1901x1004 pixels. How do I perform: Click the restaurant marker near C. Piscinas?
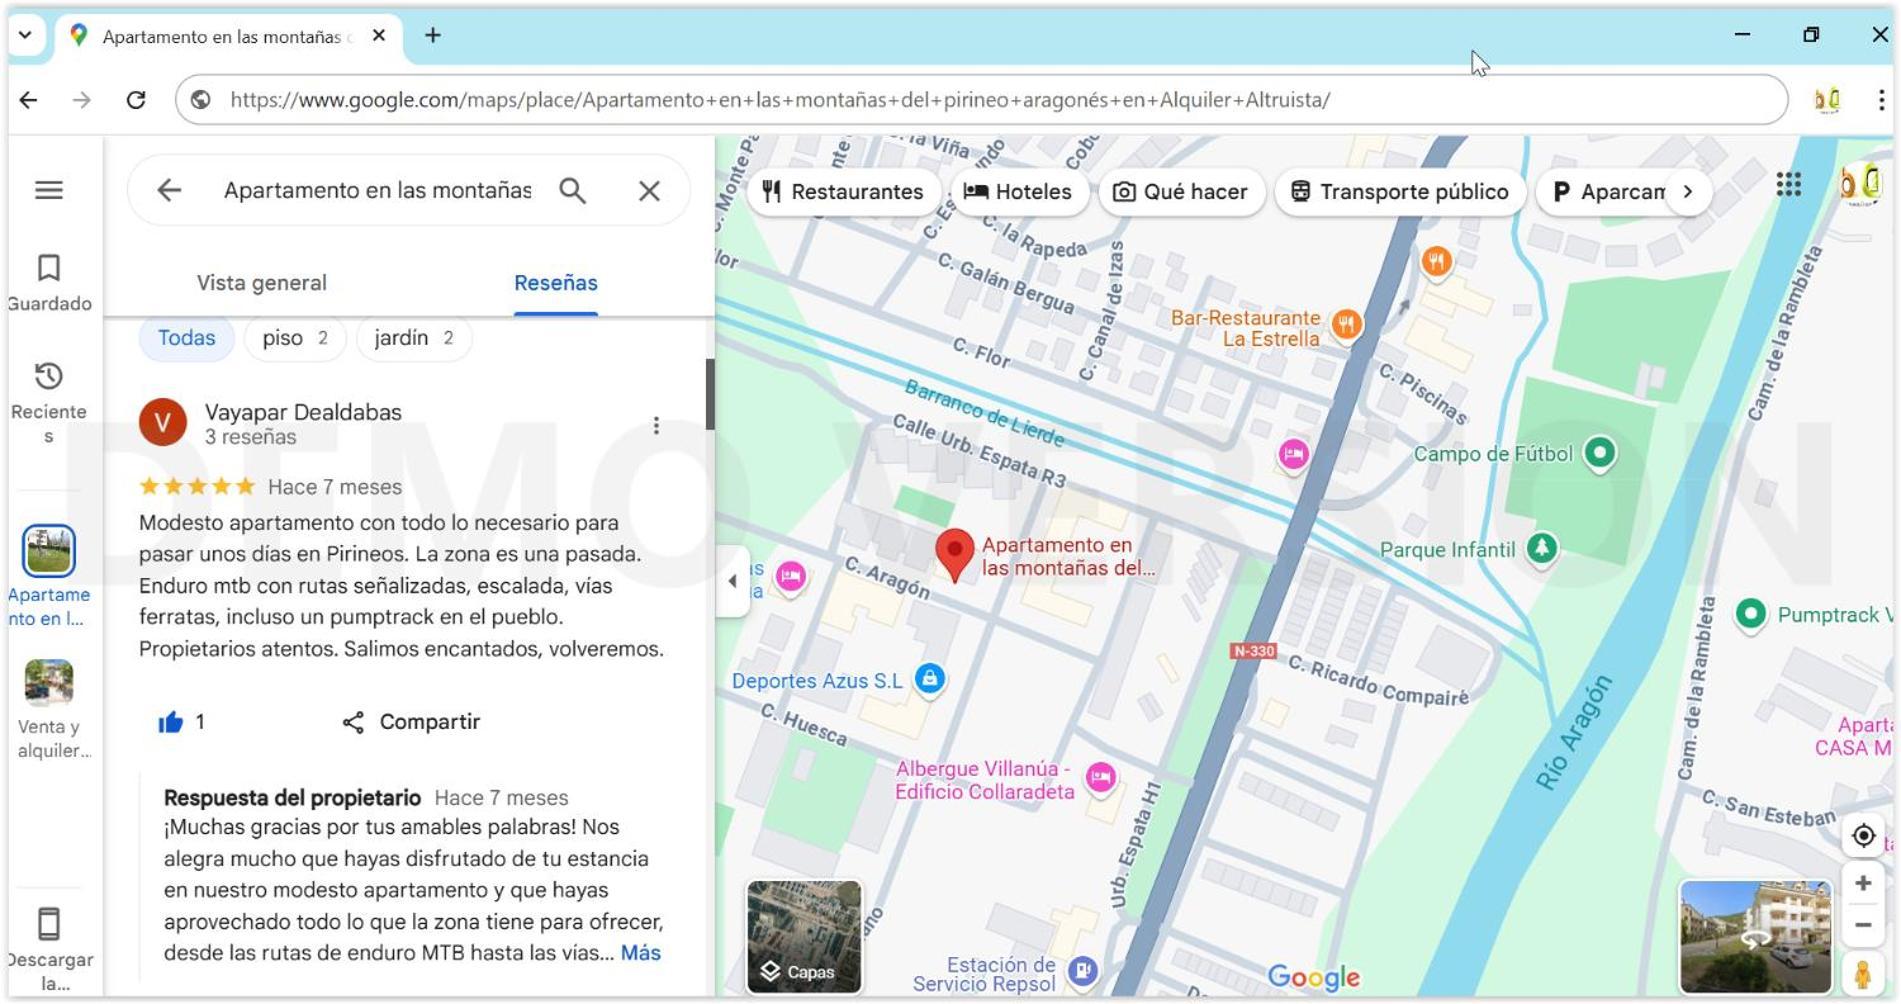1436,262
